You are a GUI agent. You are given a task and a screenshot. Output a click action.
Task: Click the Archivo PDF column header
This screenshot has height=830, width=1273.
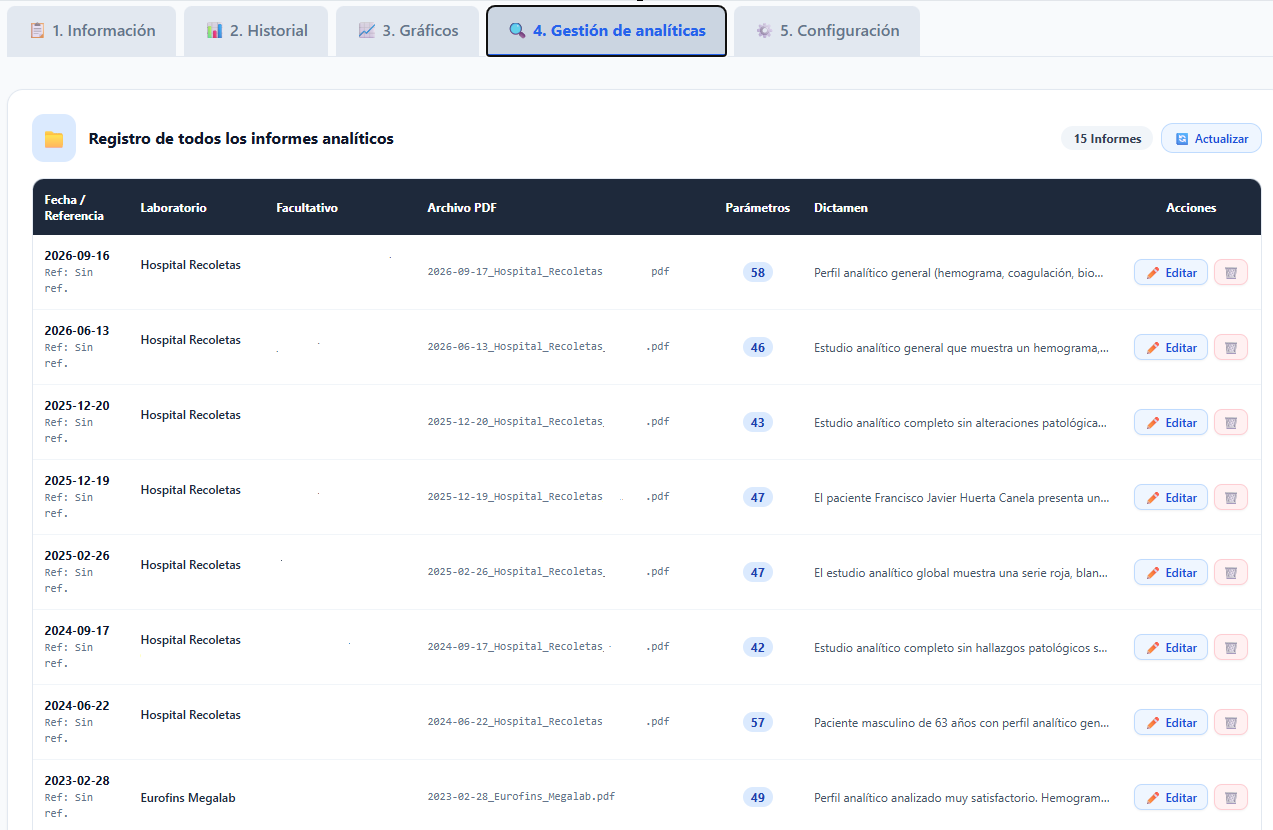pos(462,208)
